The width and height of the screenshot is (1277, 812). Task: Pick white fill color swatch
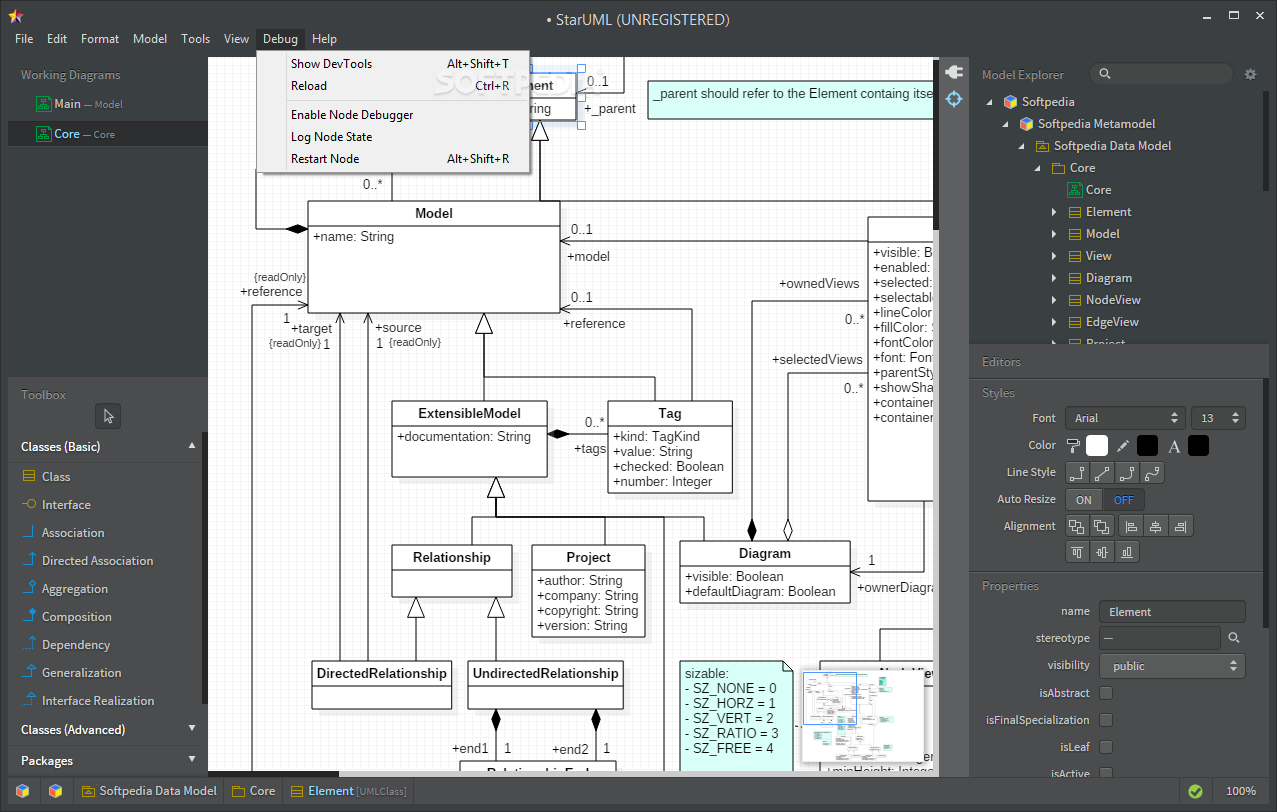pos(1097,446)
